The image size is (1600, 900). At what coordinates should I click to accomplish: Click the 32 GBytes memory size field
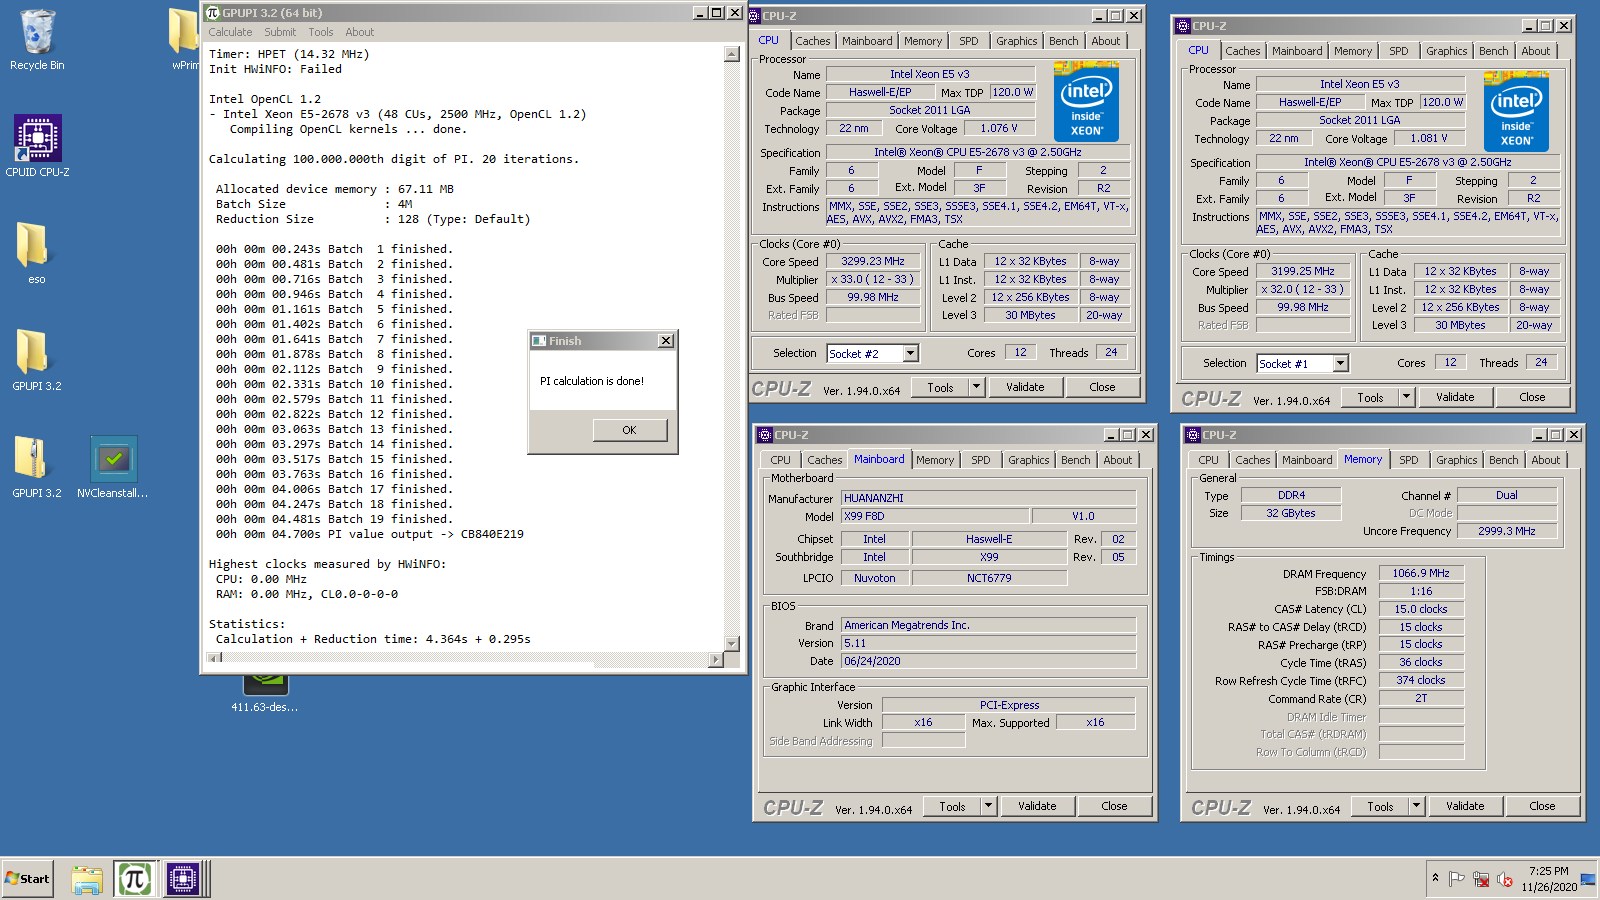(1290, 513)
